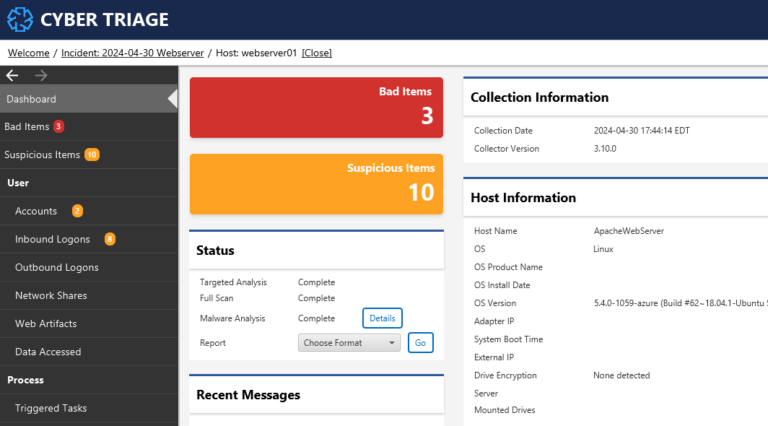The width and height of the screenshot is (768, 426).
Task: Open Incident: 2024-04-30 Webserver breadcrumb
Action: click(131, 53)
